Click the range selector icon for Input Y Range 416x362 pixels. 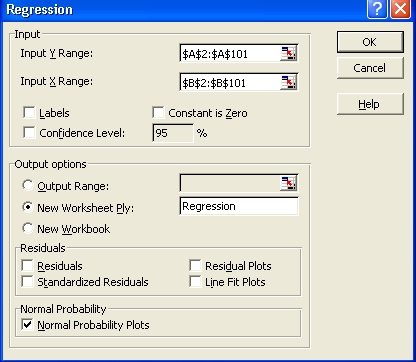click(x=288, y=53)
